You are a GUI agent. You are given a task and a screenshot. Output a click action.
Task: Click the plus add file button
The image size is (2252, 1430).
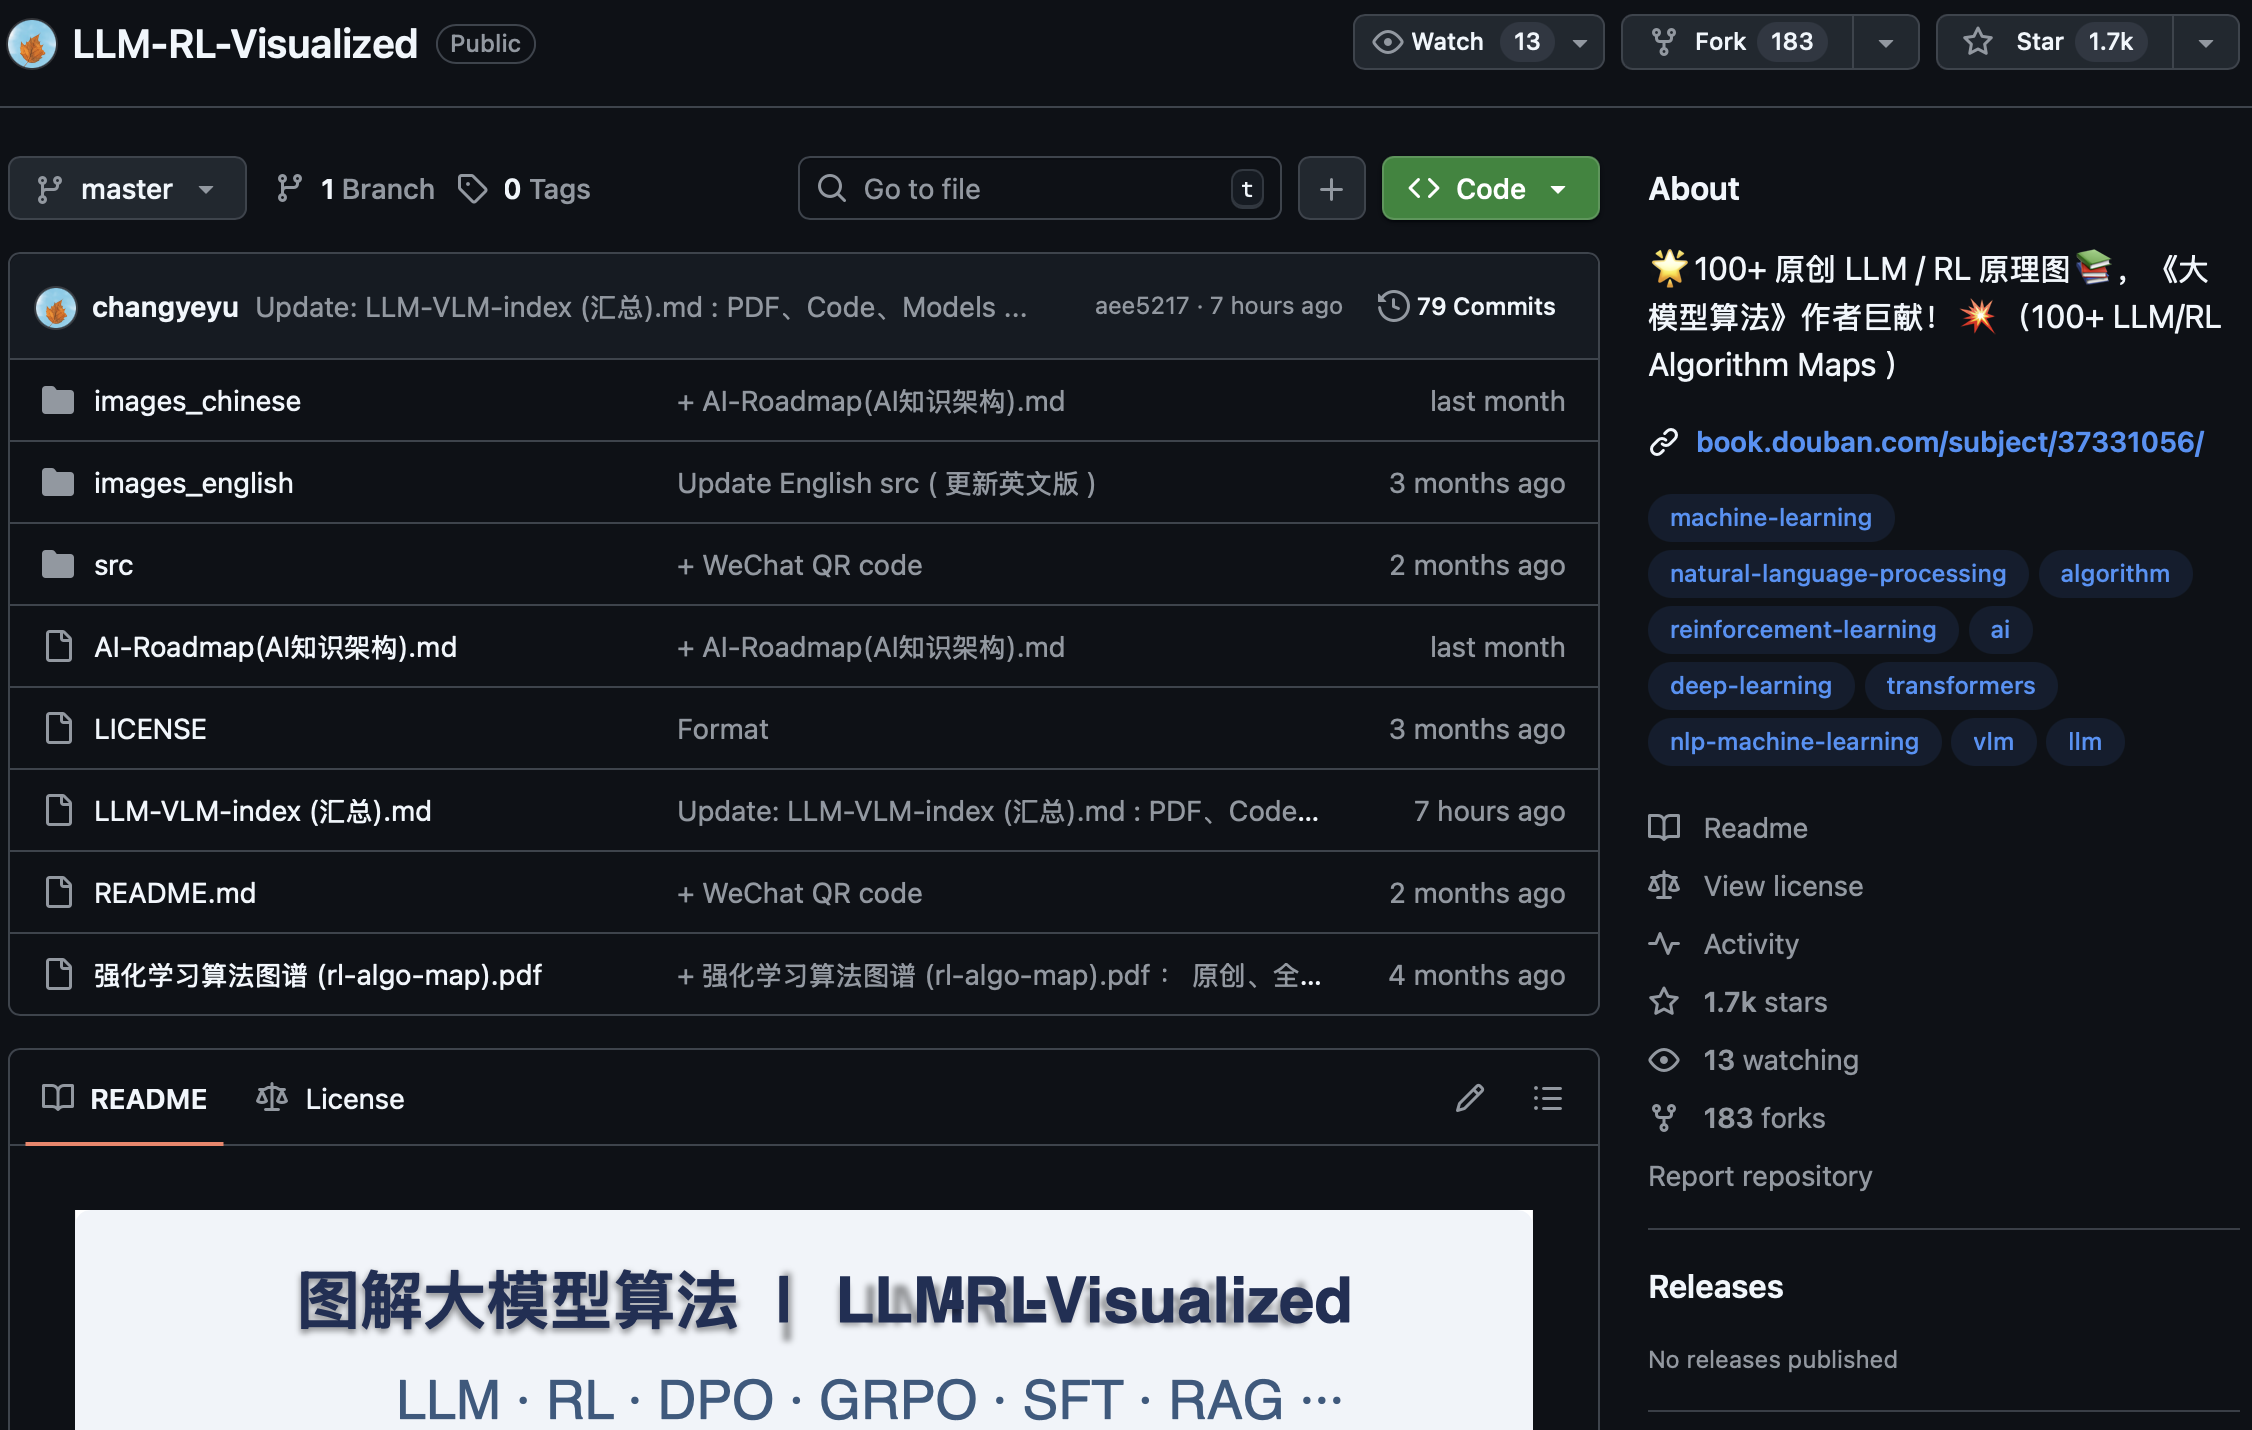[1331, 188]
